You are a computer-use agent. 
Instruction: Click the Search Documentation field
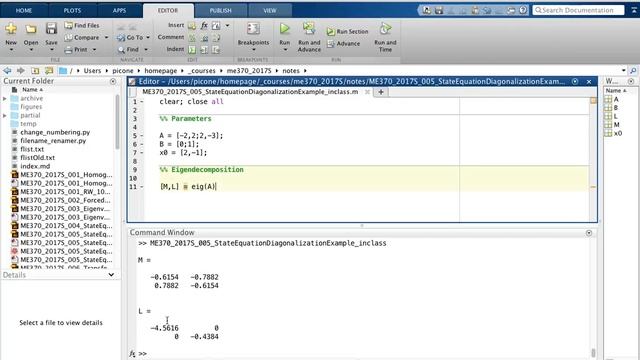click(x=578, y=10)
